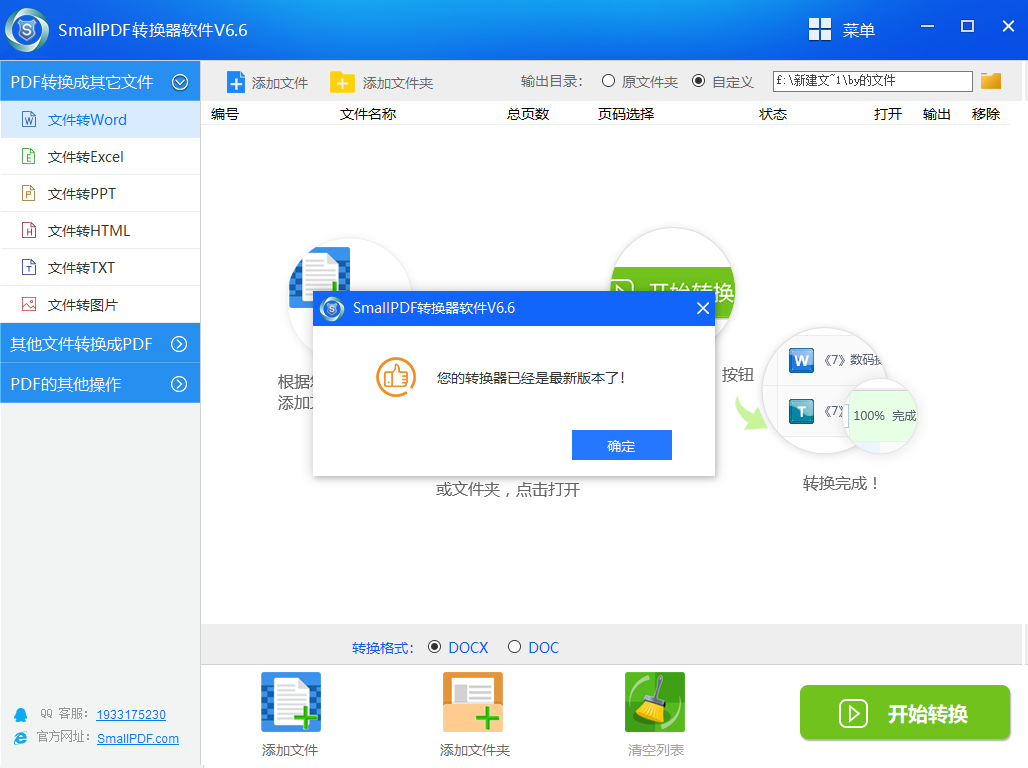
Task: Click the 总页数 column header
Action: (x=528, y=113)
